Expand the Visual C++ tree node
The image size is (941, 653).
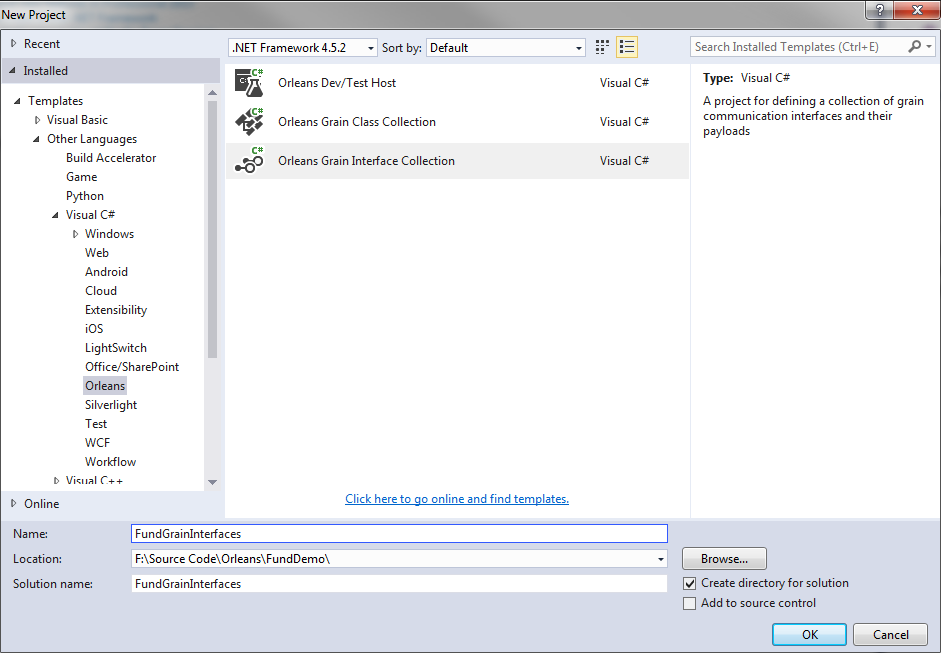(56, 481)
